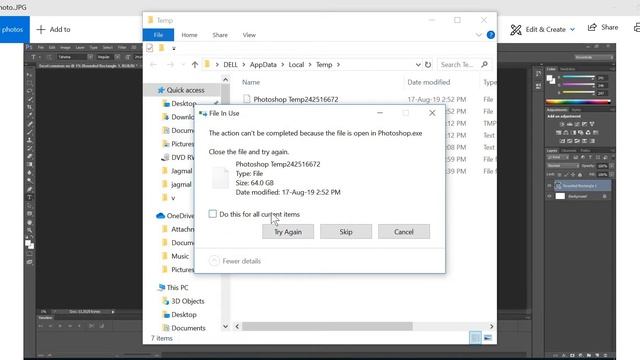Viewport: 640px width, 360px height.
Task: Hide the Background layer eye in Photoshop
Action: pos(549,196)
